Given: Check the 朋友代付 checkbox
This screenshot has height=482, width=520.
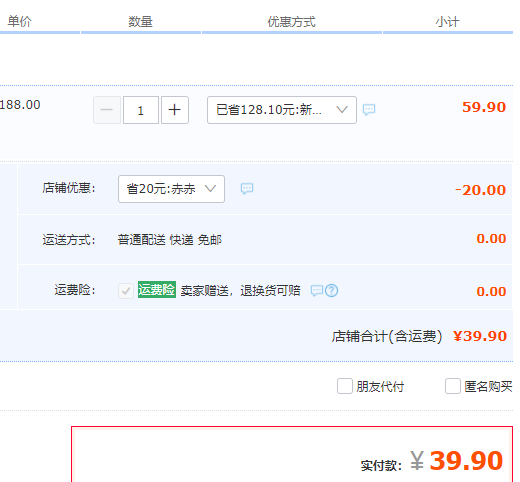Looking at the screenshot, I should click(345, 386).
